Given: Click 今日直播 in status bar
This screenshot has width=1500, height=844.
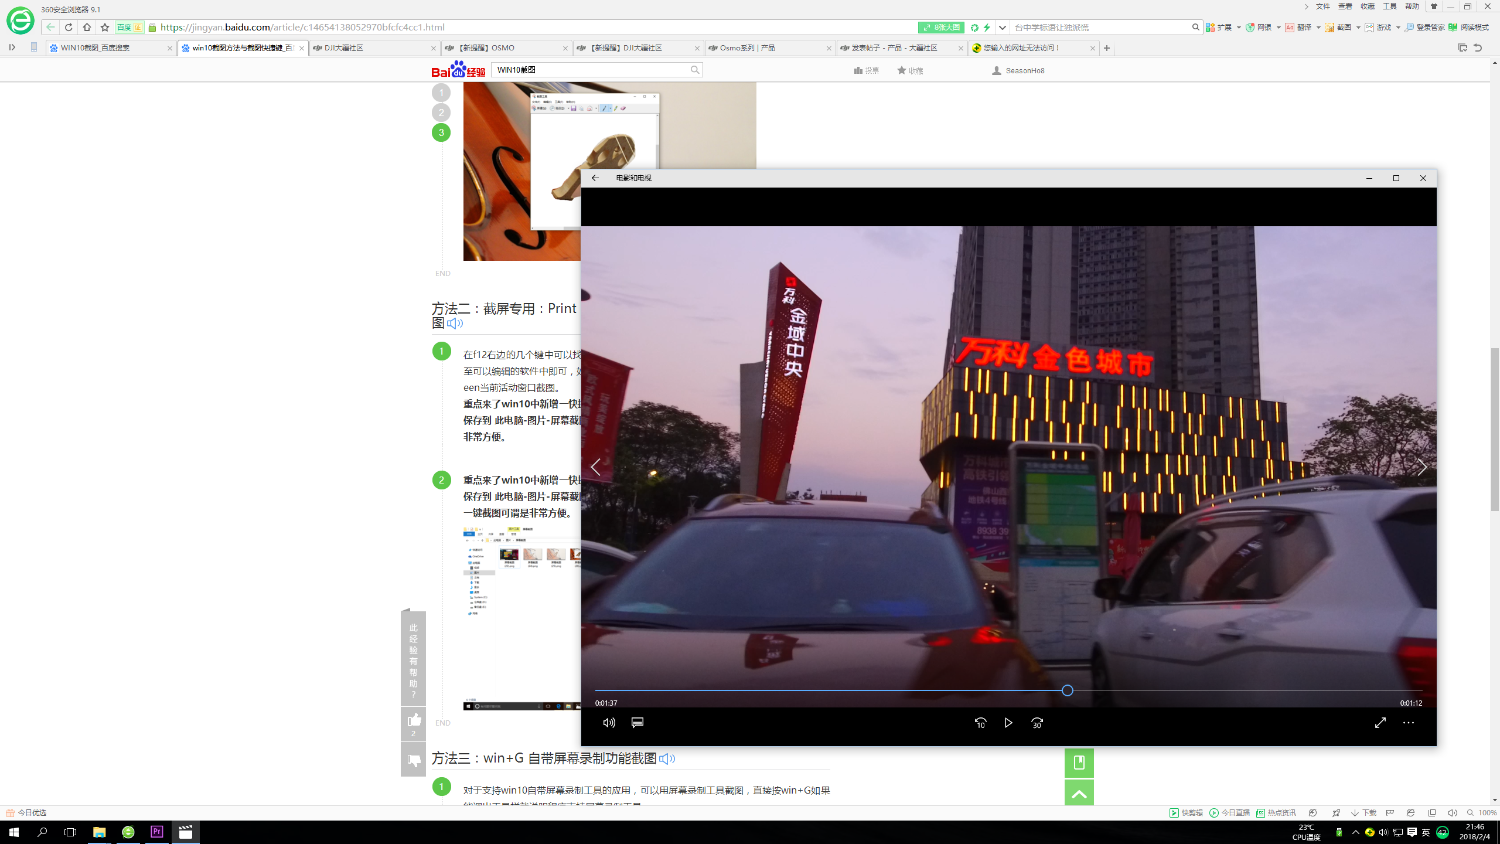Looking at the screenshot, I should tap(1230, 813).
